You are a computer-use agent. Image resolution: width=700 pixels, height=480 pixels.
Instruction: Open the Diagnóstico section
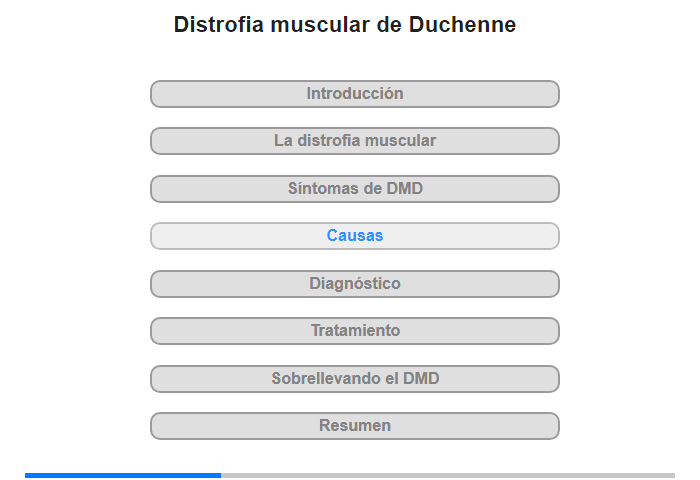tap(354, 284)
